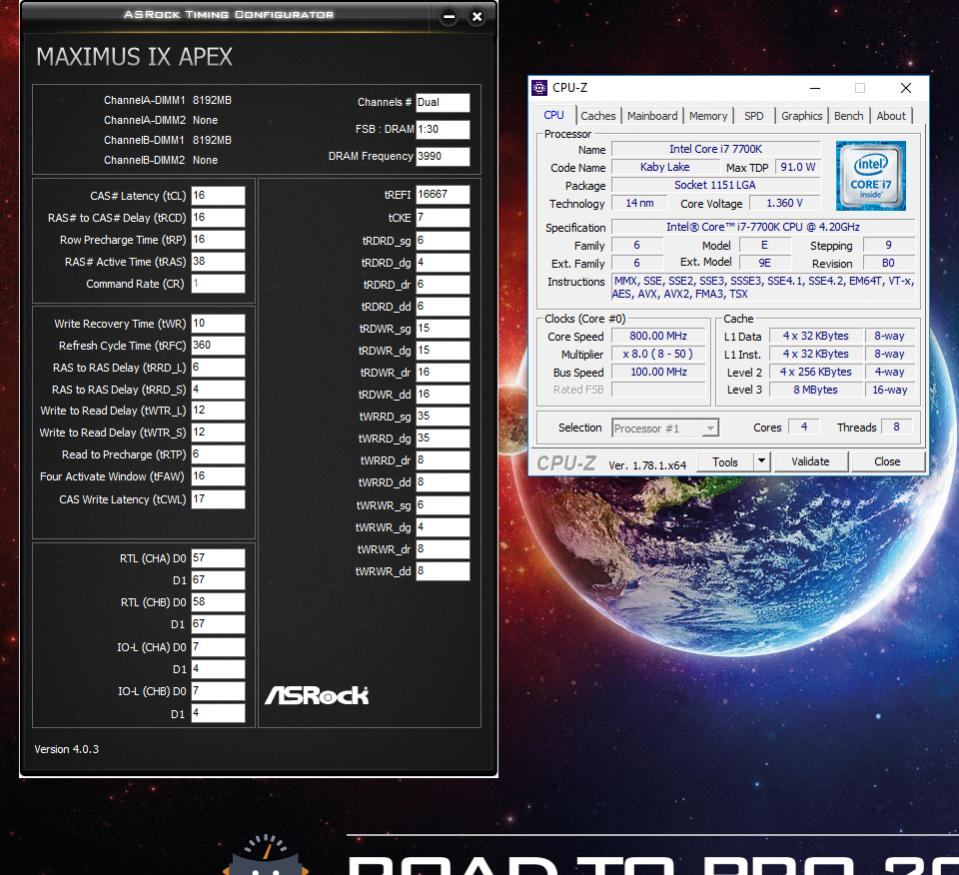Open the Bench tab in CPU-Z
The width and height of the screenshot is (959, 875).
click(849, 116)
